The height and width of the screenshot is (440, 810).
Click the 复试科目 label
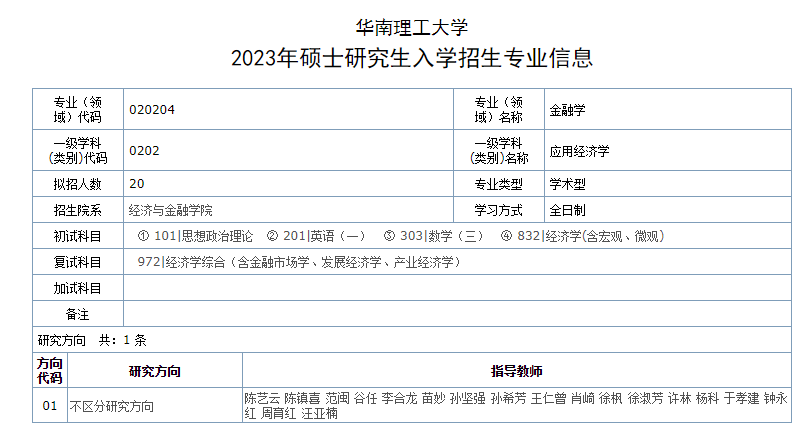pos(78,262)
